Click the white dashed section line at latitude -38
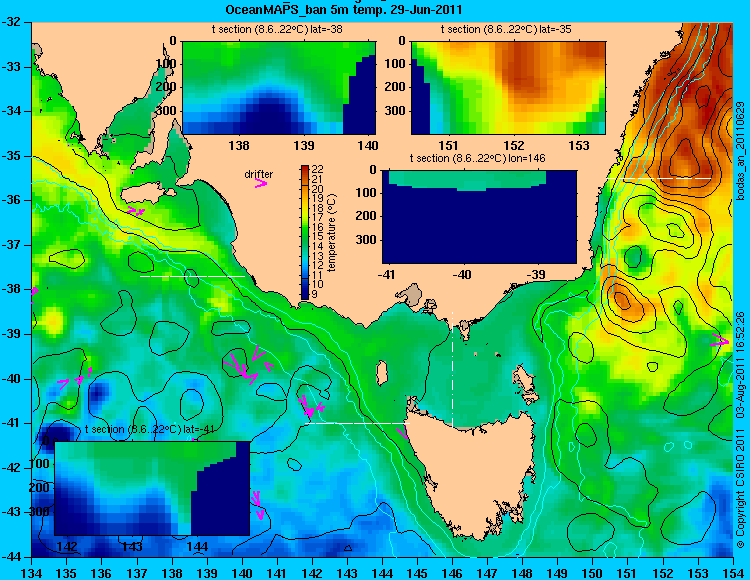750x580 pixels. 192,276
